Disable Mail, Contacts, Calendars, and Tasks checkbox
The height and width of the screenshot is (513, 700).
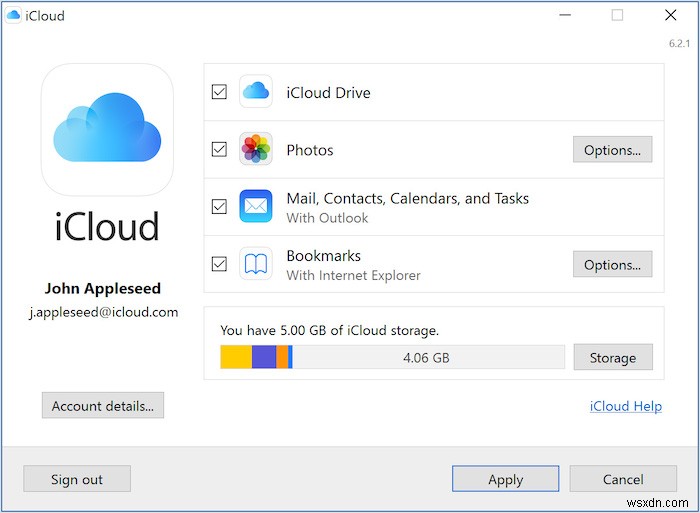point(219,207)
